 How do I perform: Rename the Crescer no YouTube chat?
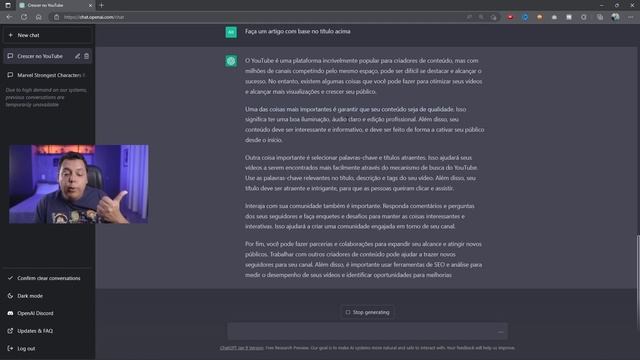point(77,56)
